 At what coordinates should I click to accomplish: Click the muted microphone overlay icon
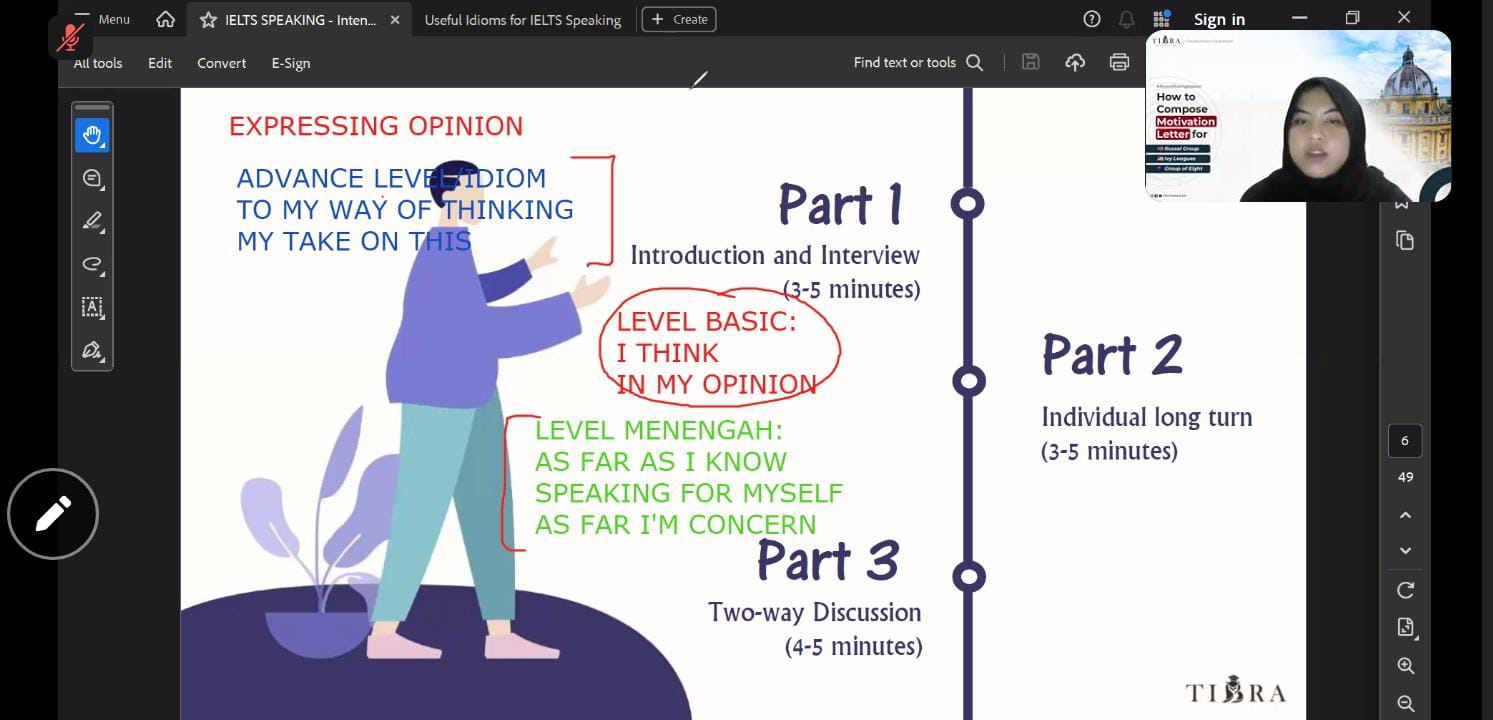click(70, 37)
